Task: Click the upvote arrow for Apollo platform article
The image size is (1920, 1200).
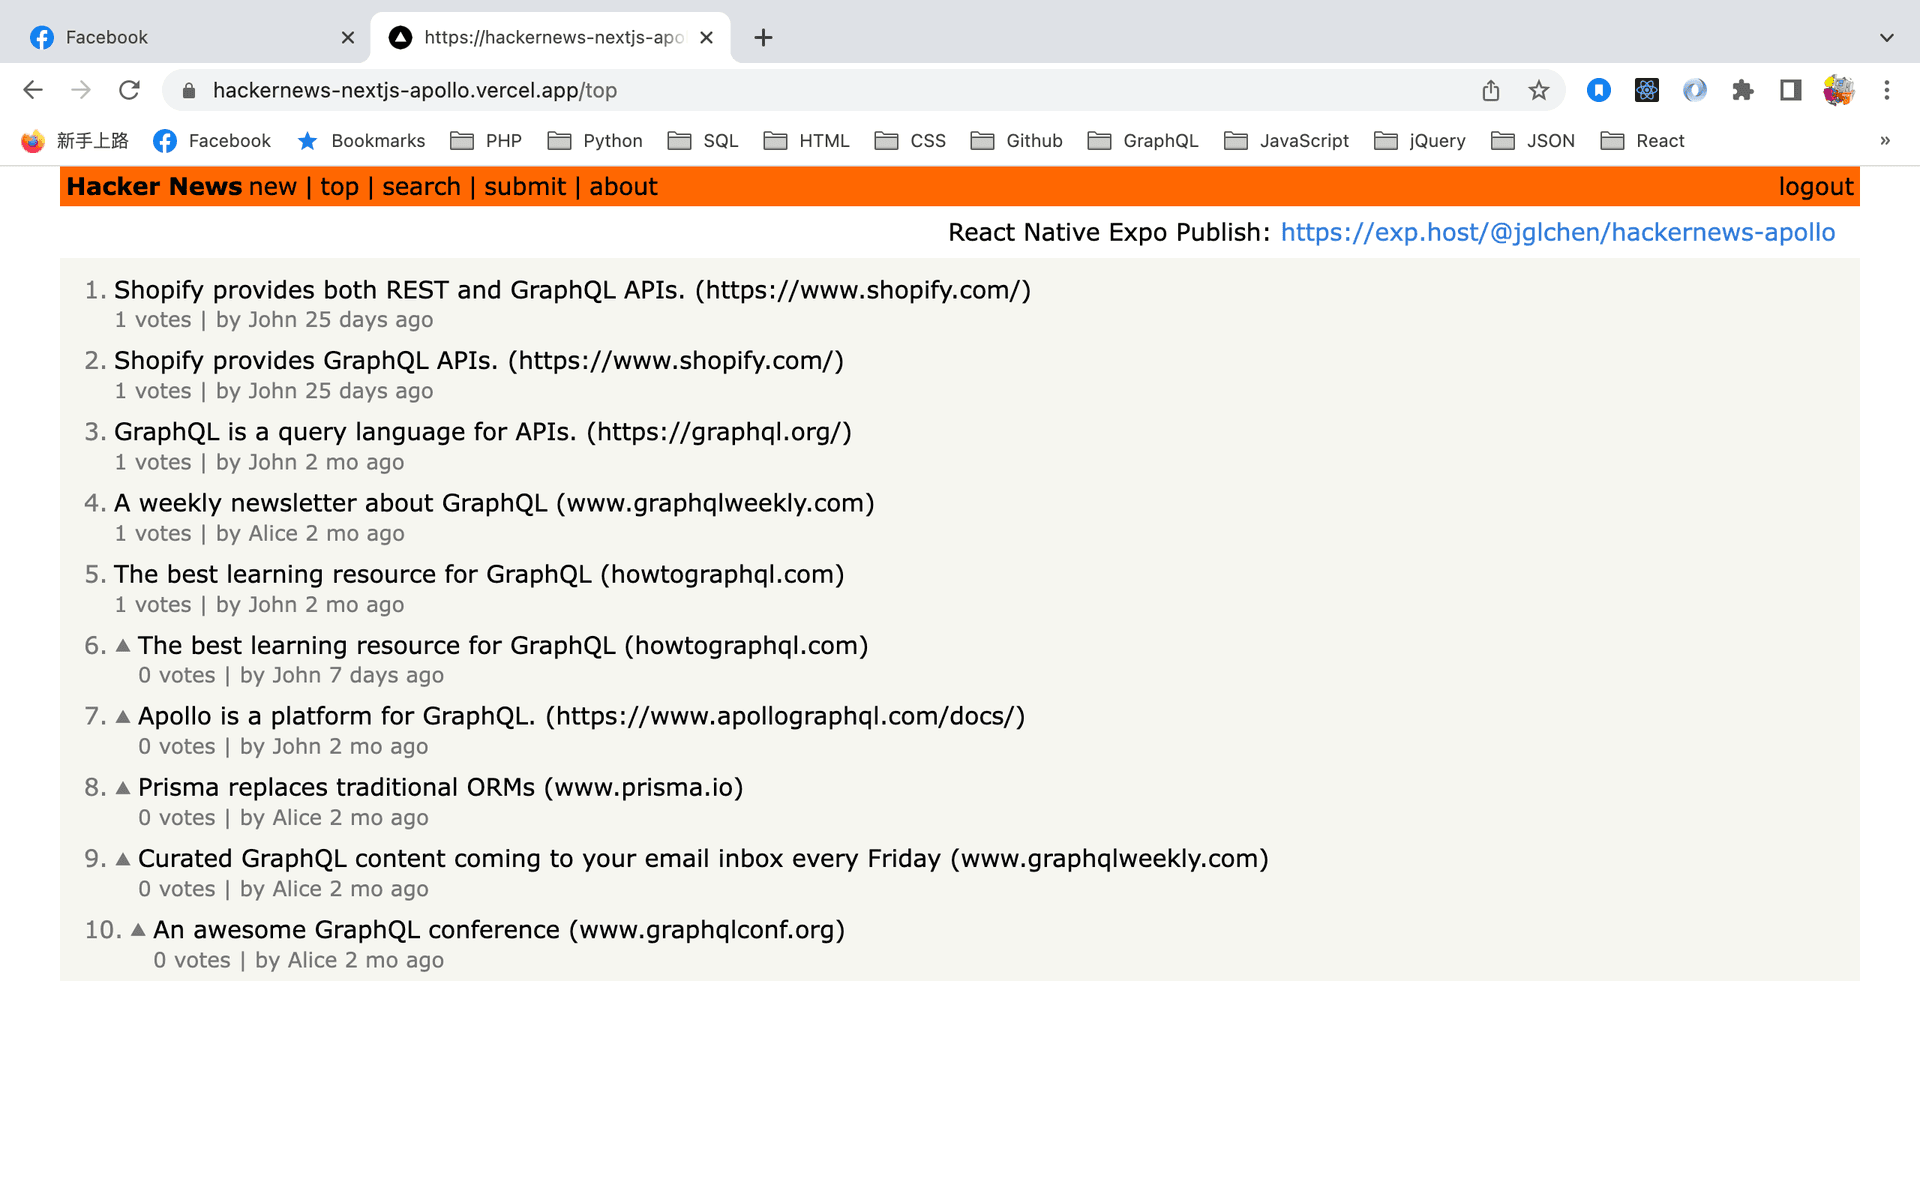Action: (122, 716)
